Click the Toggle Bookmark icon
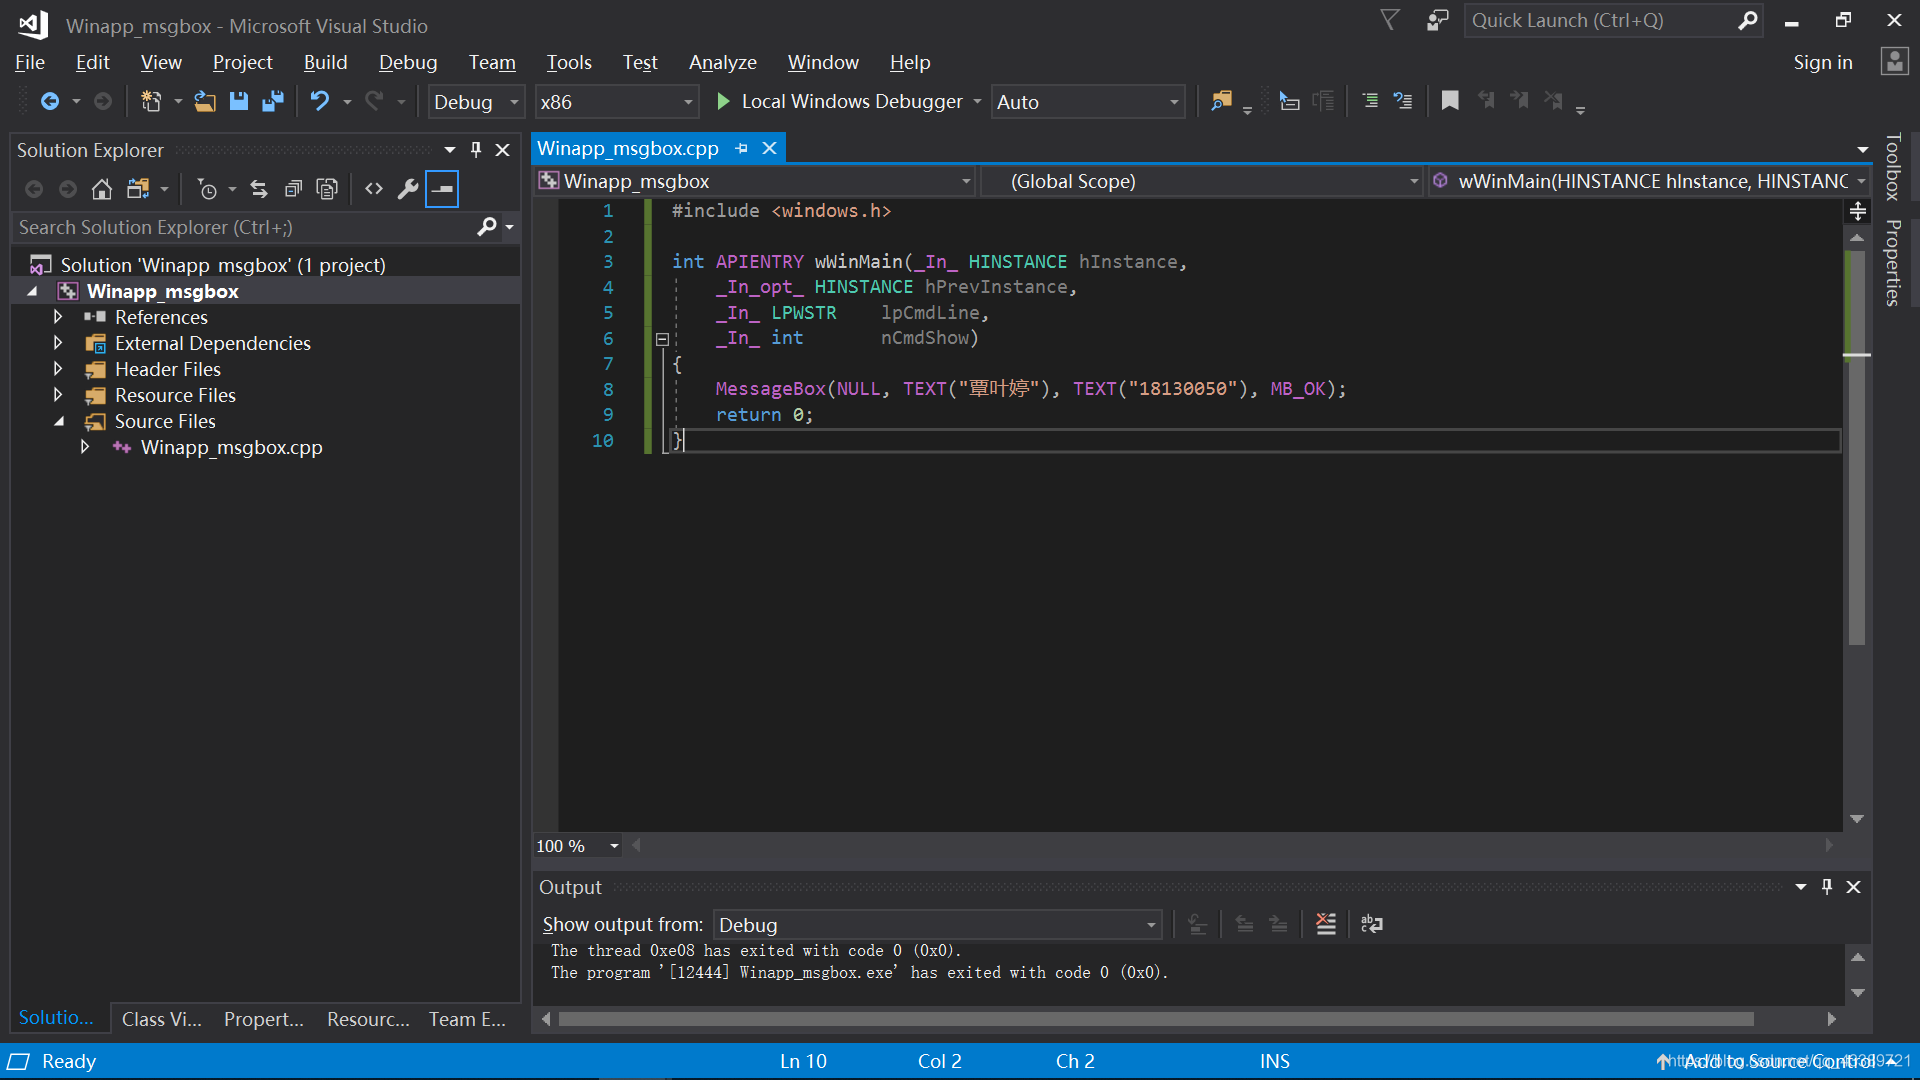 pos(1449,101)
